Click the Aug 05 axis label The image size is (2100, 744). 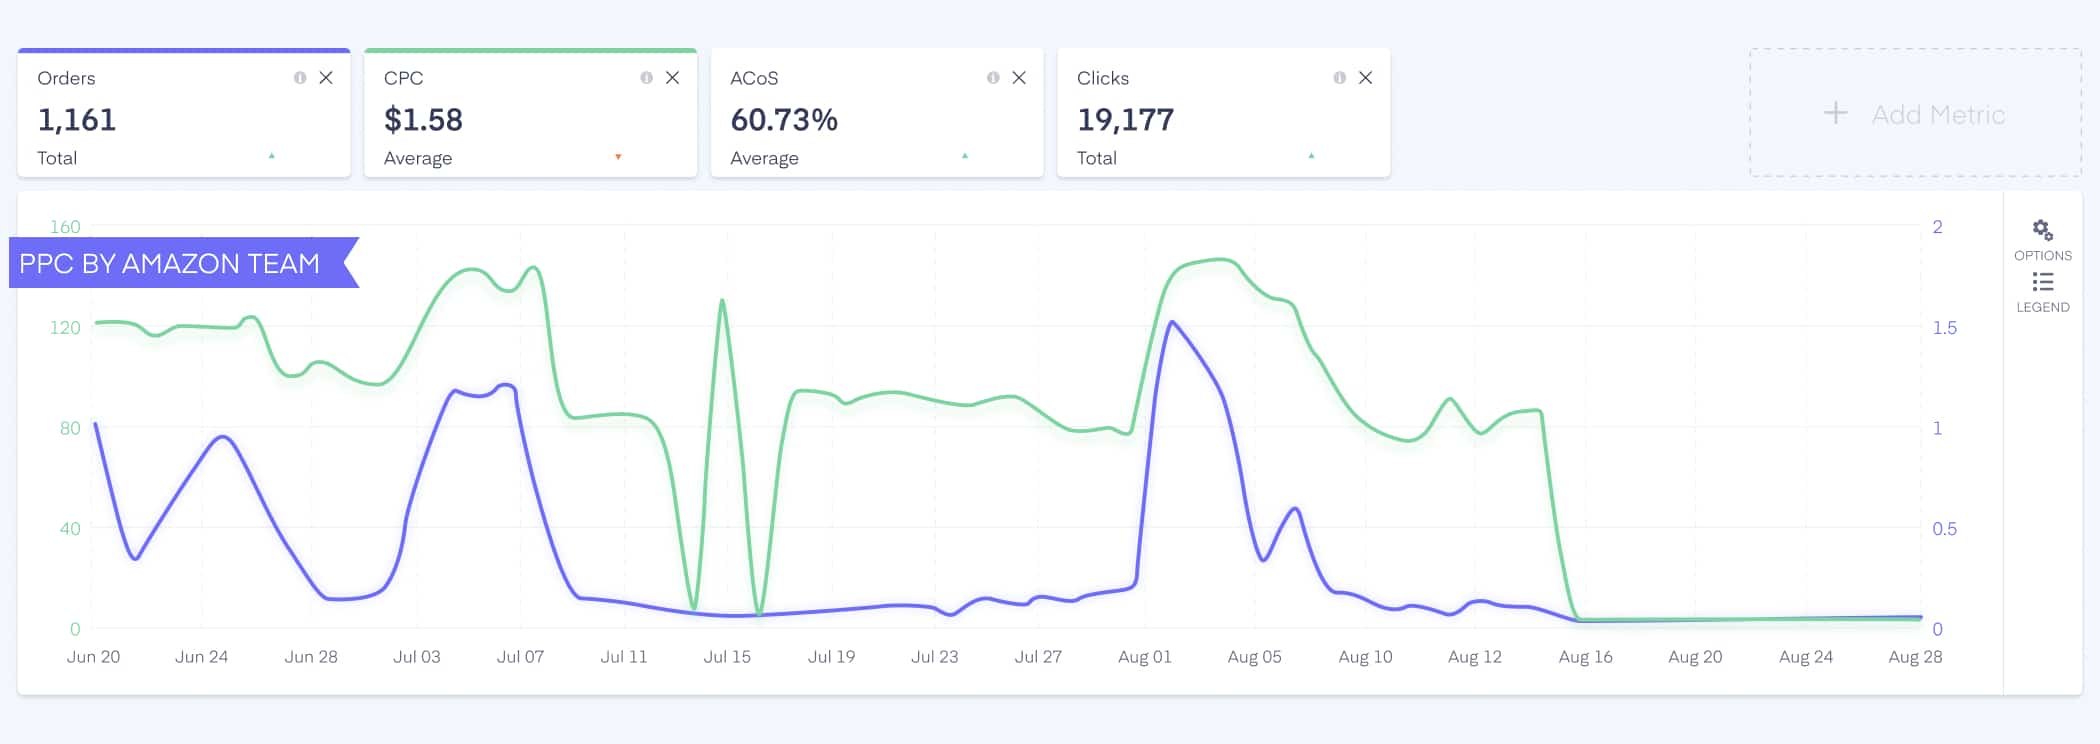(x=1255, y=657)
